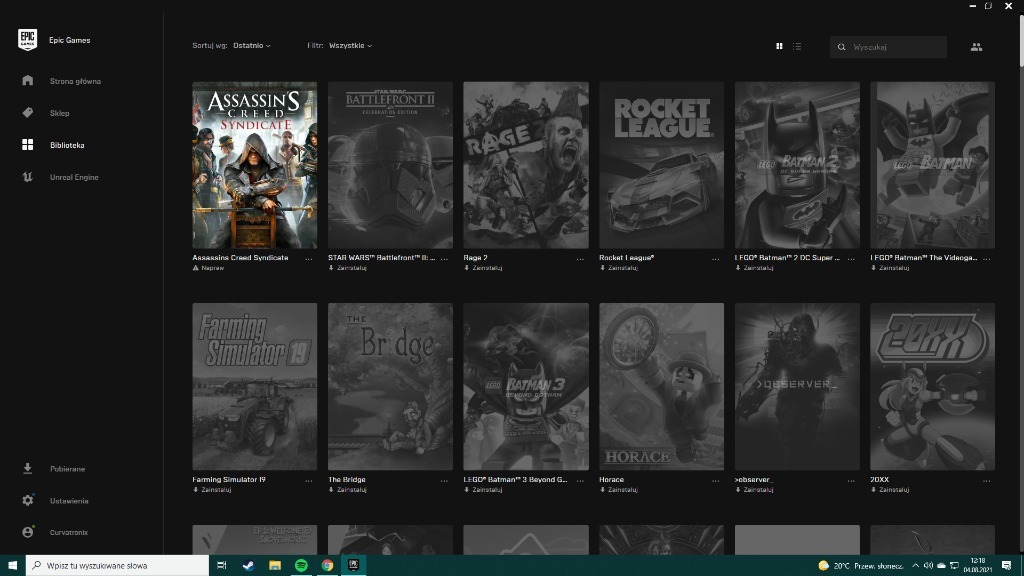Open Spotify from the taskbar
1024x576 pixels.
[x=301, y=565]
